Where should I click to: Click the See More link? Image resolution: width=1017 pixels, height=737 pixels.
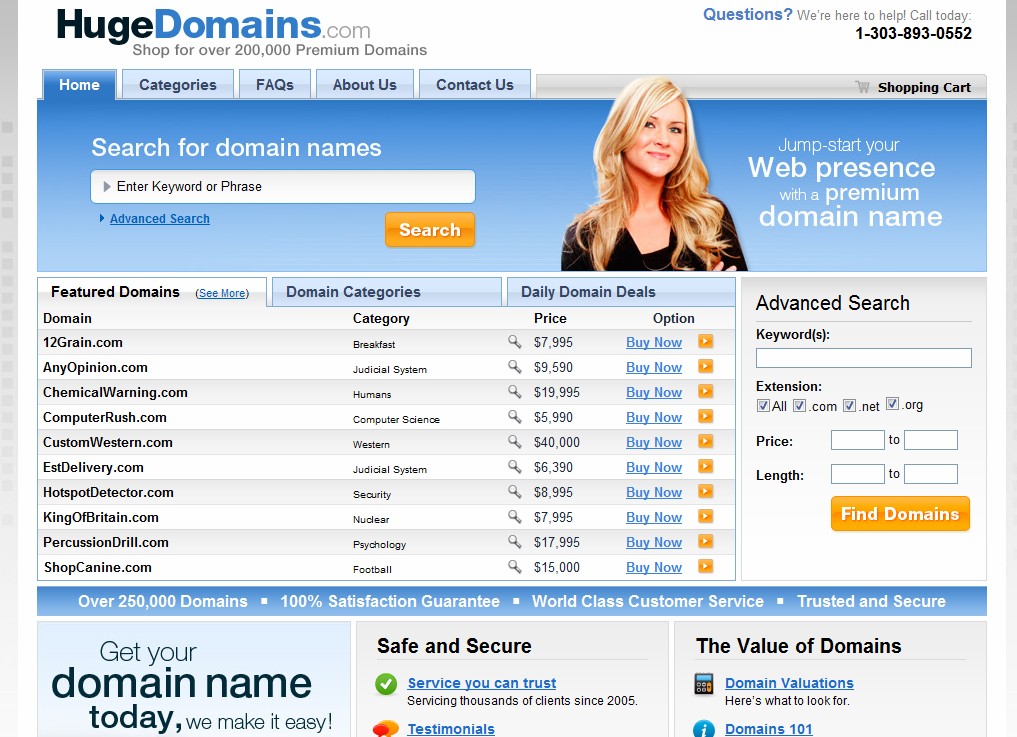coord(222,293)
